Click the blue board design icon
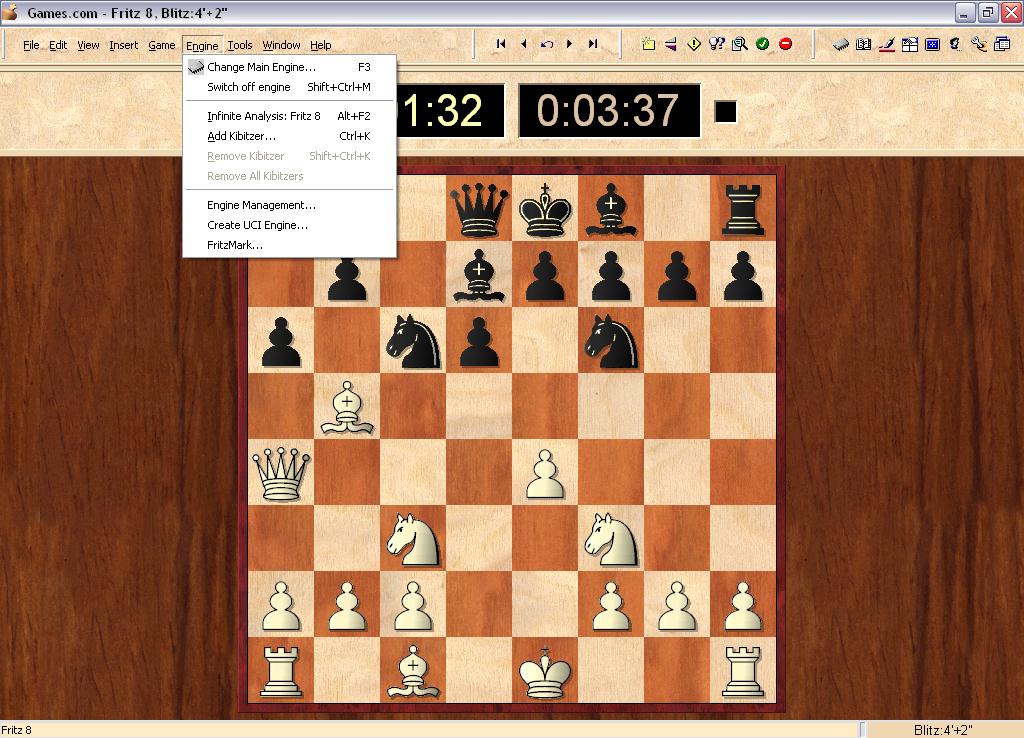1024x738 pixels. click(x=933, y=44)
